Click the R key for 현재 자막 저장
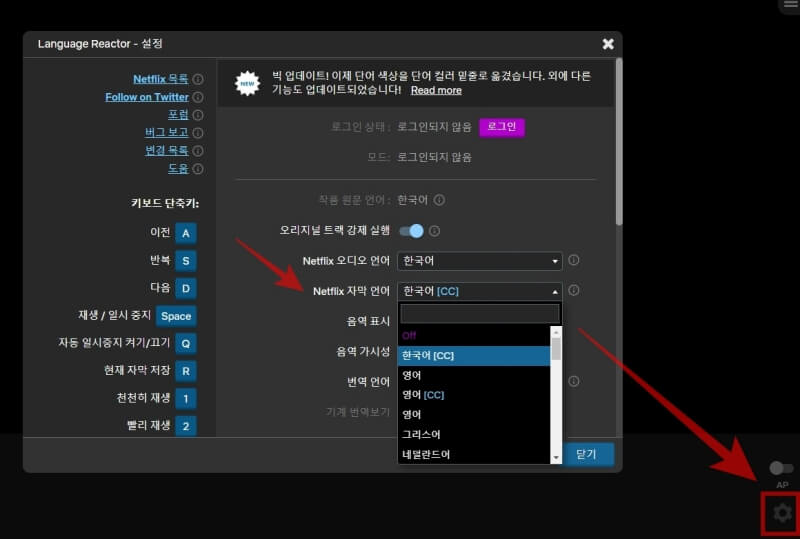 [x=186, y=371]
